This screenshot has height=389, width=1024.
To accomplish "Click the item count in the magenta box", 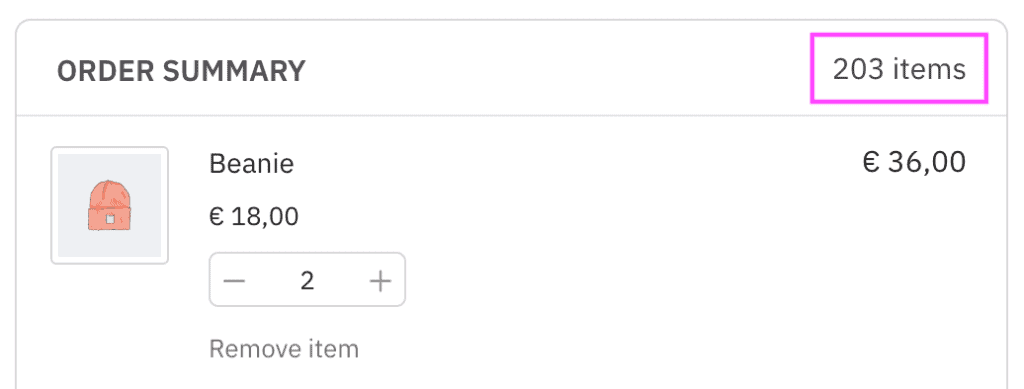I will point(899,69).
